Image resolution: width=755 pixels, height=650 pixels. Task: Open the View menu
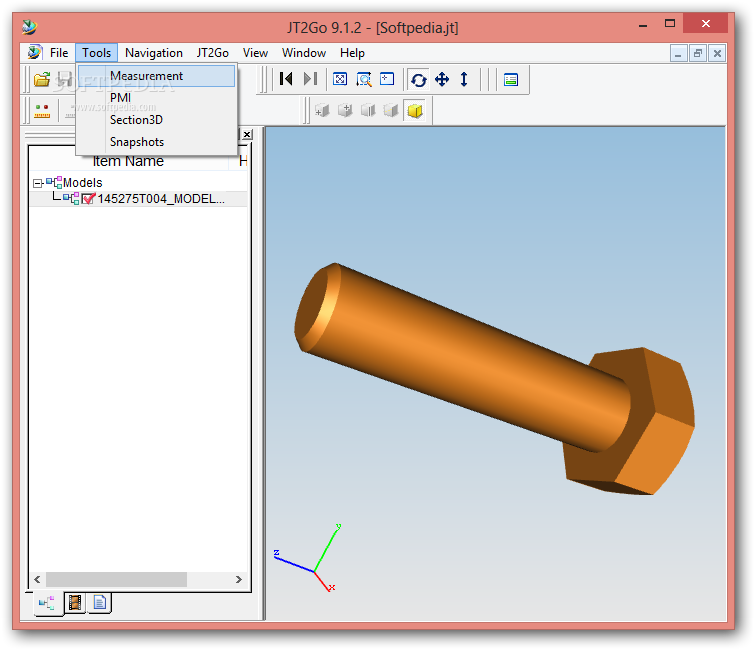tap(255, 52)
